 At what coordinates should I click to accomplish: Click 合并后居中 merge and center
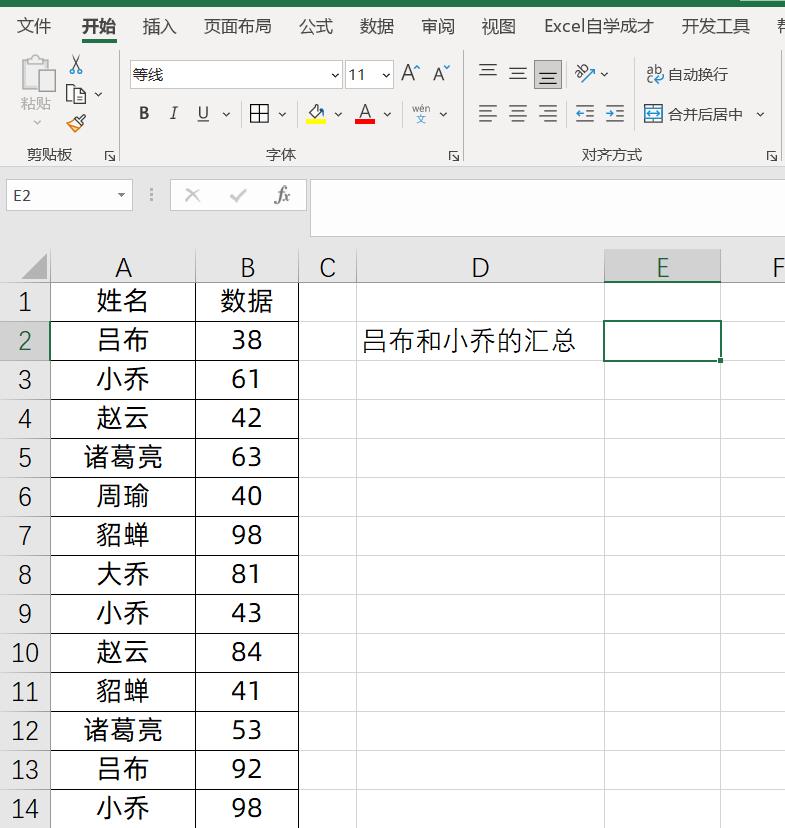pyautogui.click(x=693, y=114)
